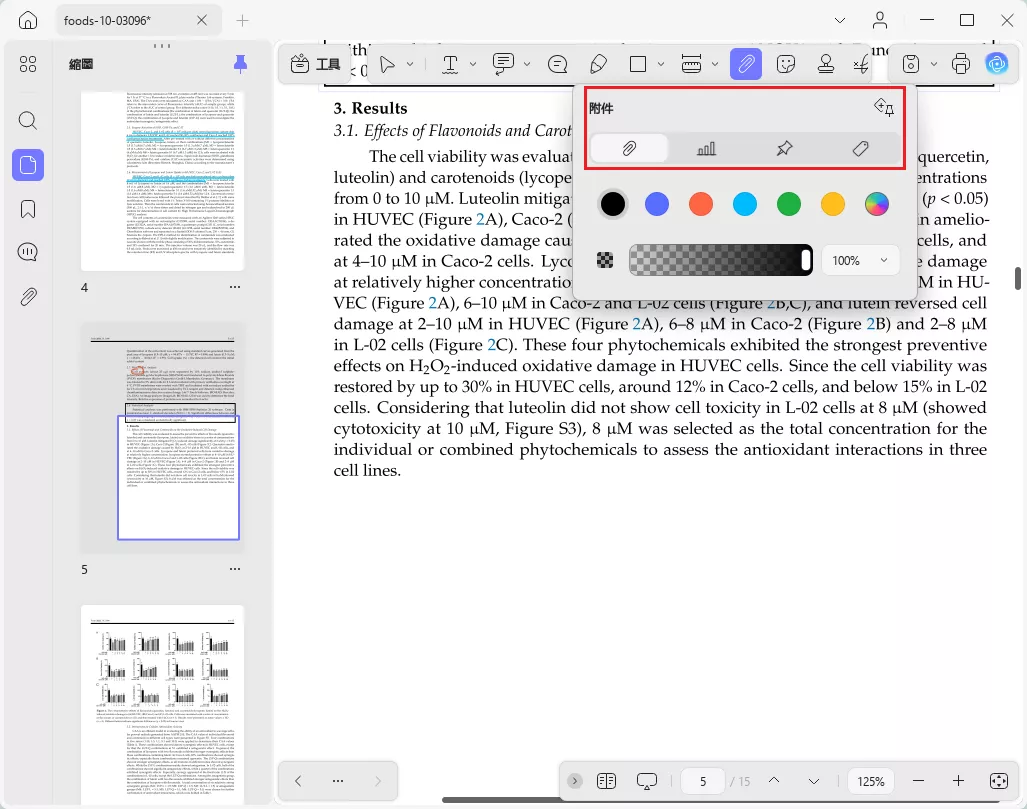Open the user account icon
Image resolution: width=1027 pixels, height=809 pixels.
point(880,20)
